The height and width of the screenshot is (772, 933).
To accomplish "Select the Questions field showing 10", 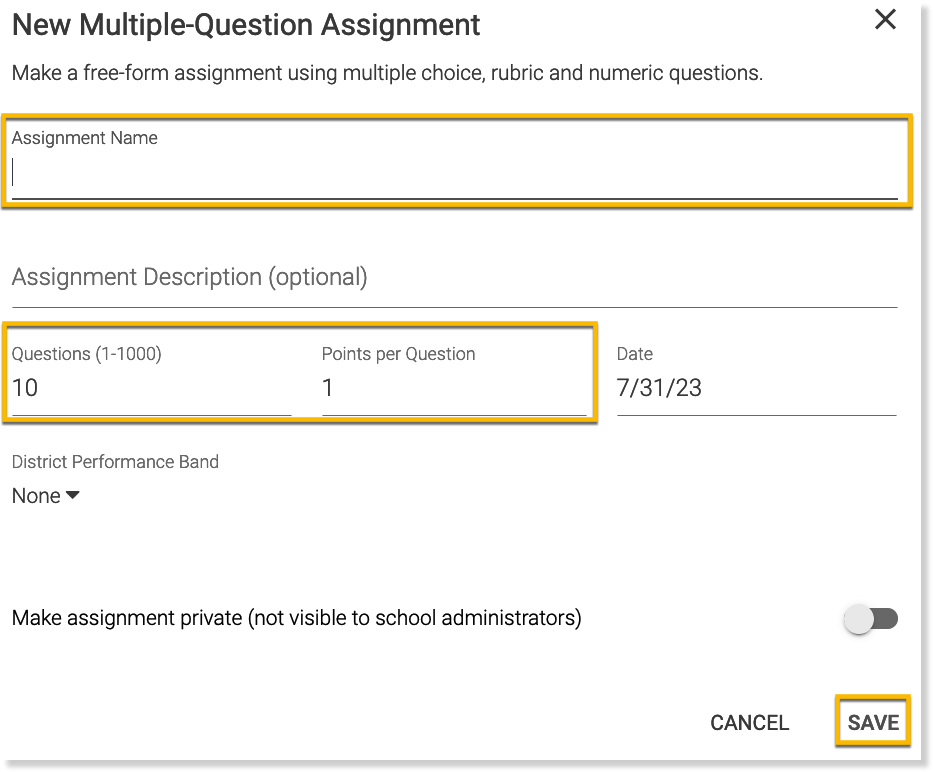I will (150, 389).
